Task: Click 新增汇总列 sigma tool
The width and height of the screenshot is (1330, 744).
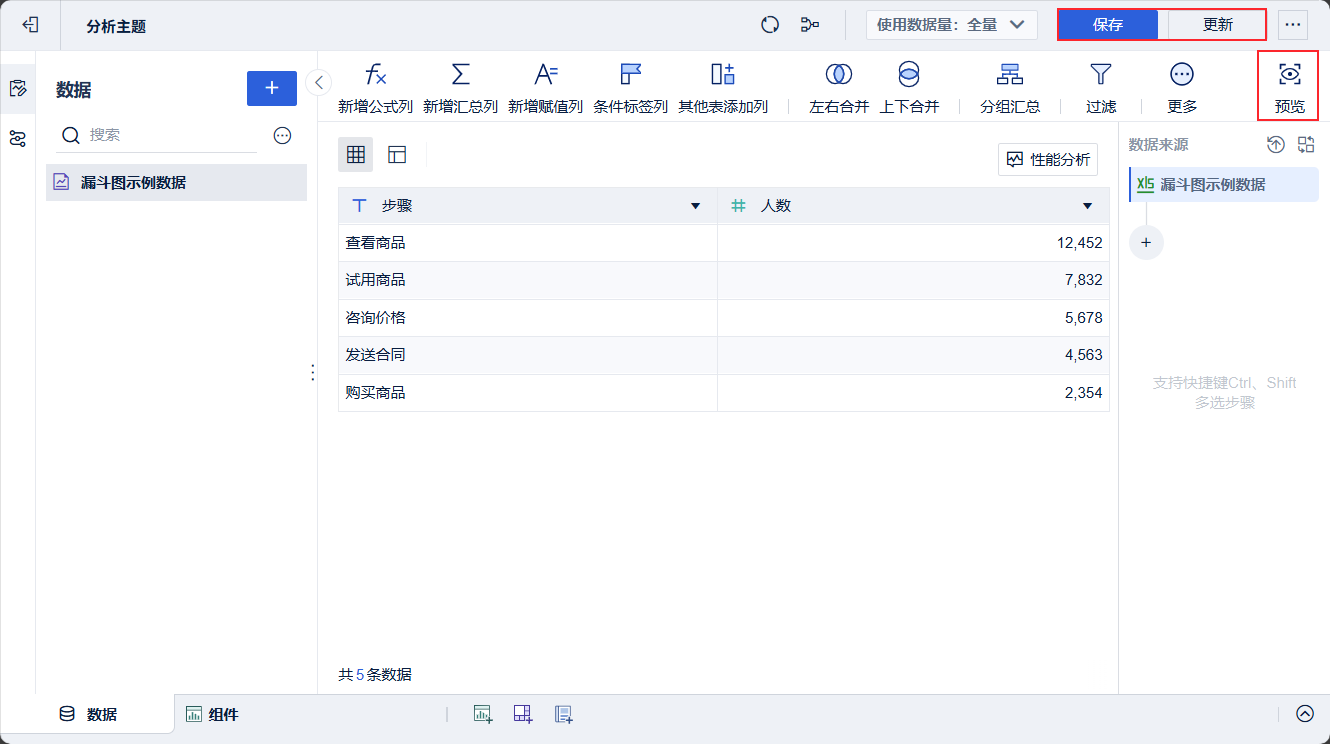Action: pyautogui.click(x=460, y=88)
